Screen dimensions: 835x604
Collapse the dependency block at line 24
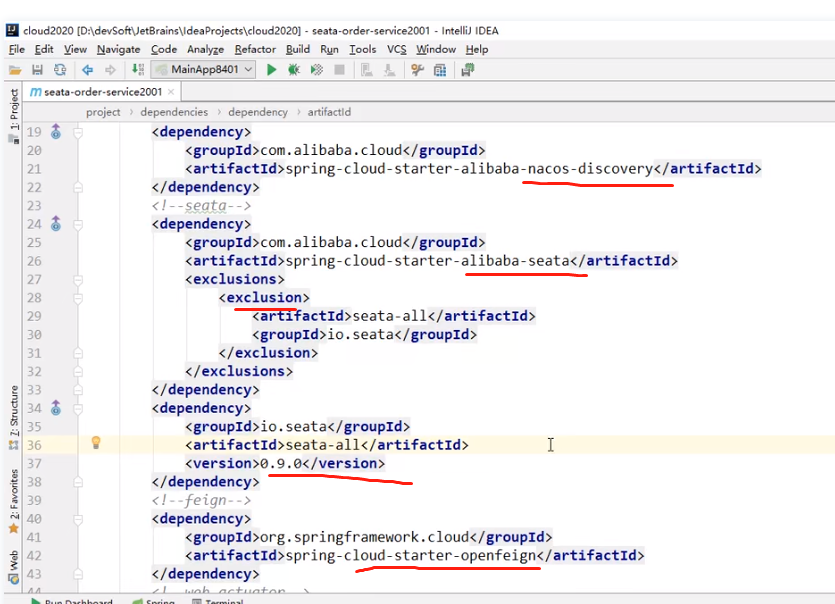pyautogui.click(x=78, y=224)
